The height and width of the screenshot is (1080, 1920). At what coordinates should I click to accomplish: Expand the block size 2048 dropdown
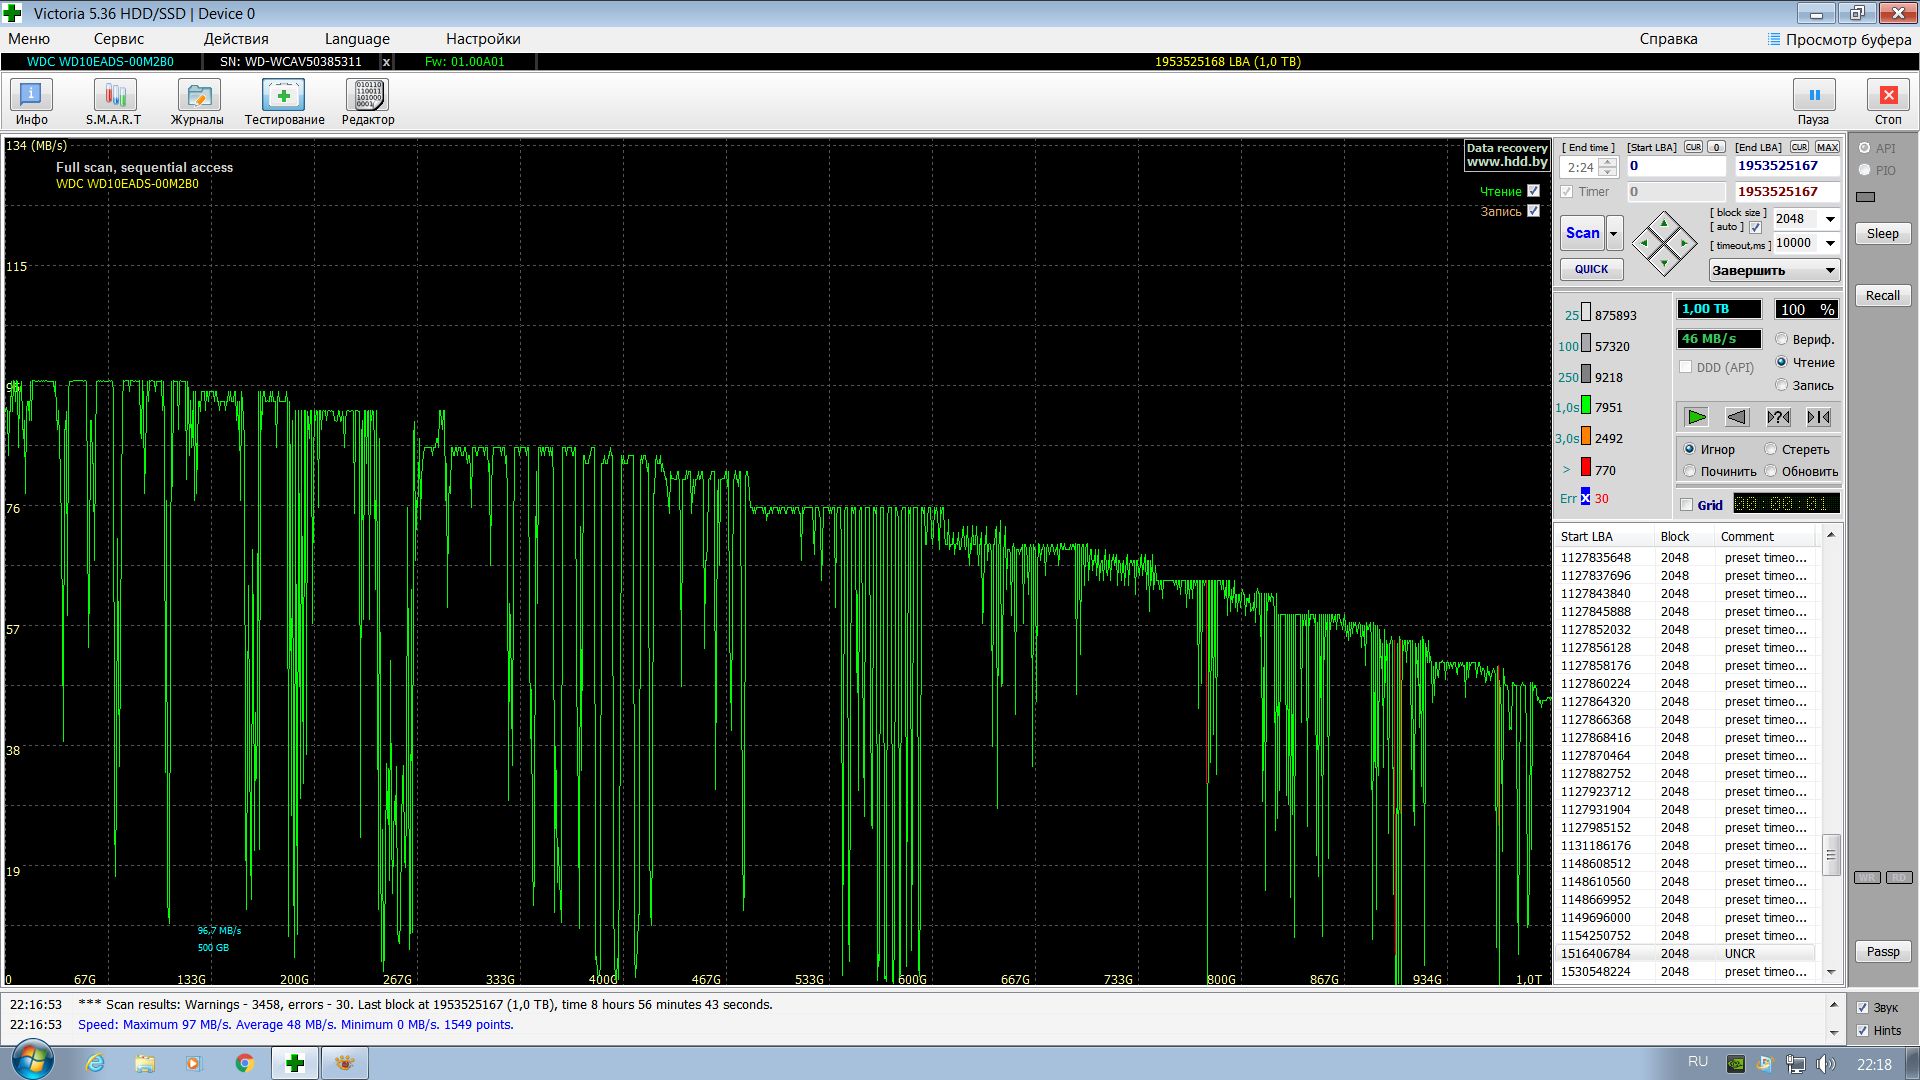pyautogui.click(x=1830, y=219)
